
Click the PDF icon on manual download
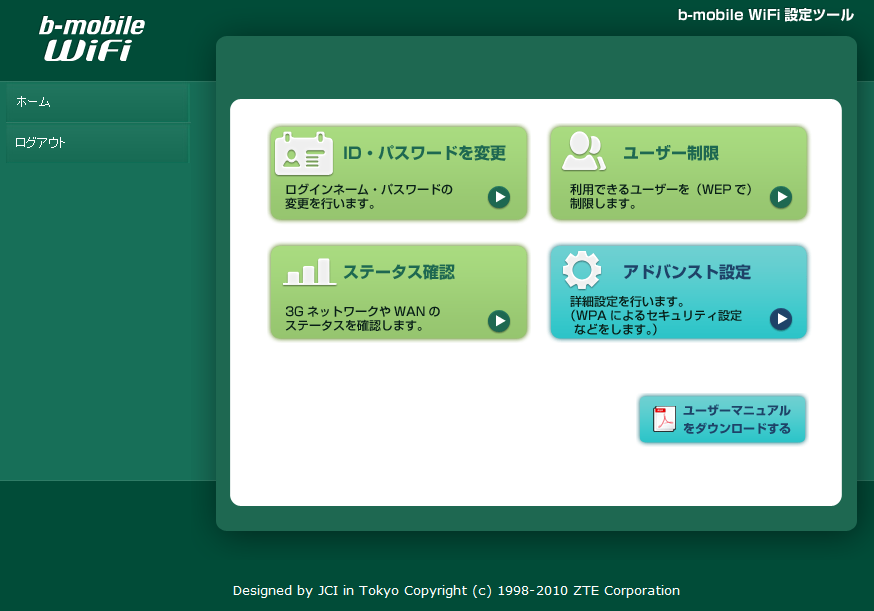[x=664, y=419]
